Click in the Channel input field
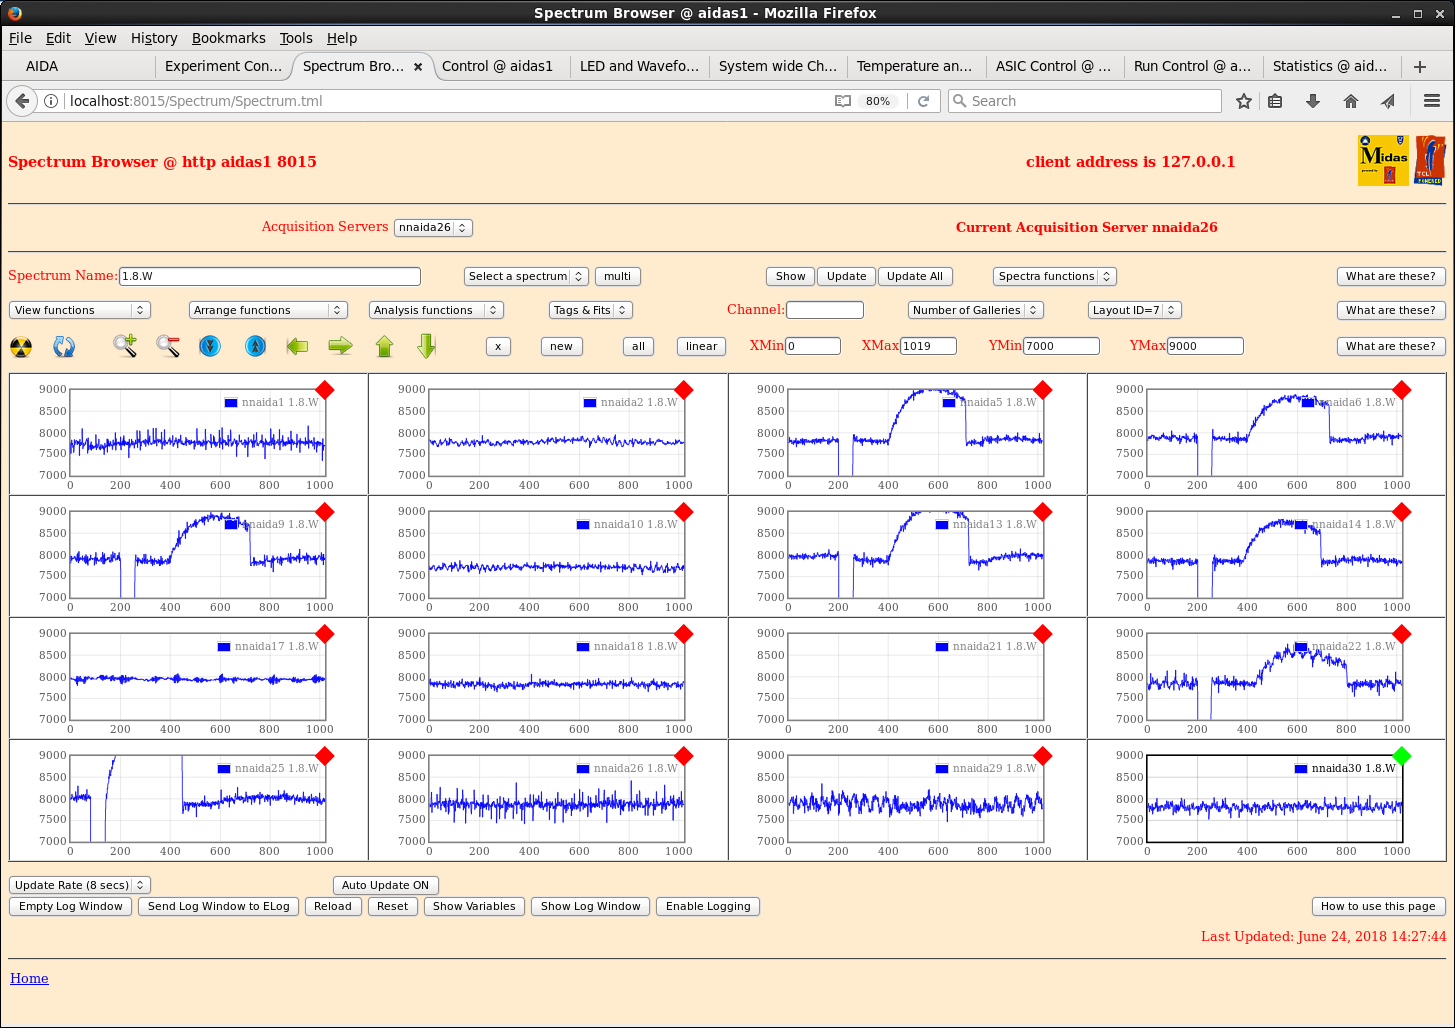The width and height of the screenshot is (1455, 1028). pos(825,310)
